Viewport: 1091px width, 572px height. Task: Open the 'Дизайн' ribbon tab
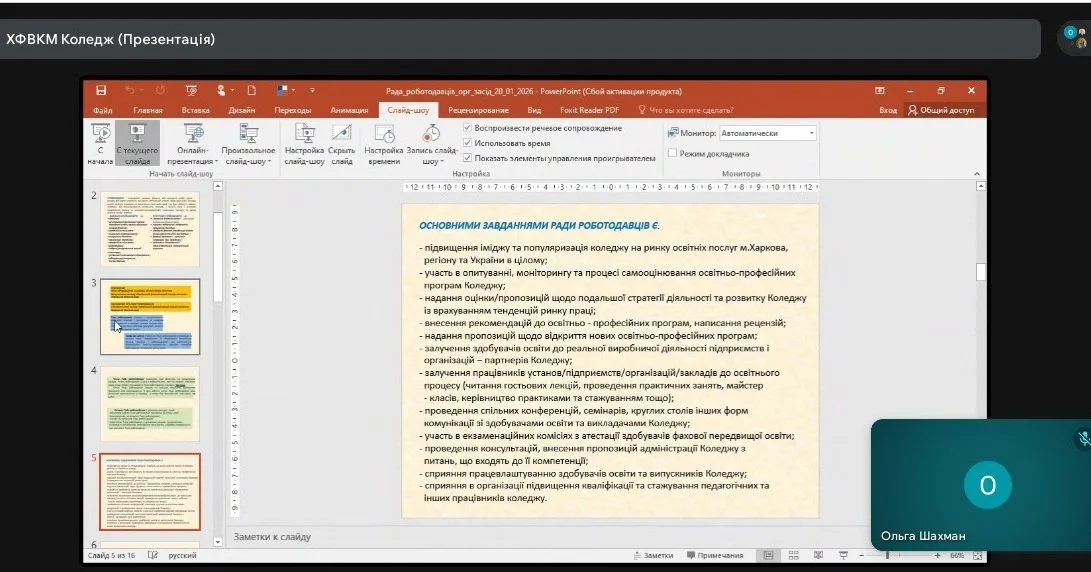241,110
